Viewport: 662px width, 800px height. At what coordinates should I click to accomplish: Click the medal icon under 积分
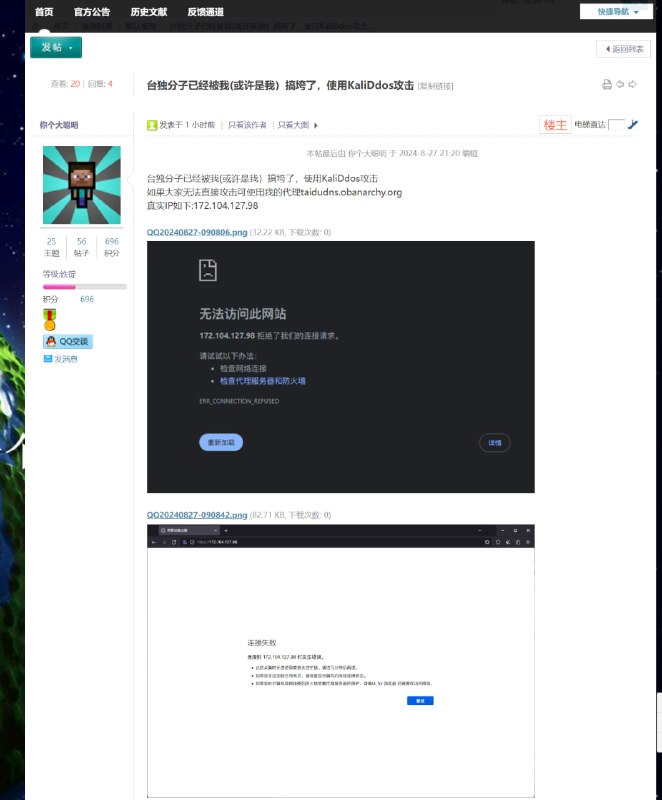point(49,319)
